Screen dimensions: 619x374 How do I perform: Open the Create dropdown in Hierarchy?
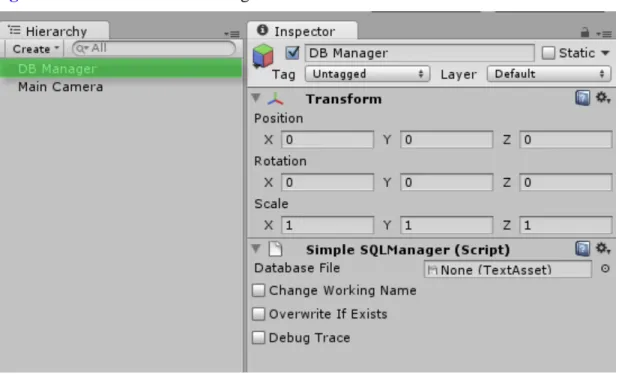click(35, 49)
